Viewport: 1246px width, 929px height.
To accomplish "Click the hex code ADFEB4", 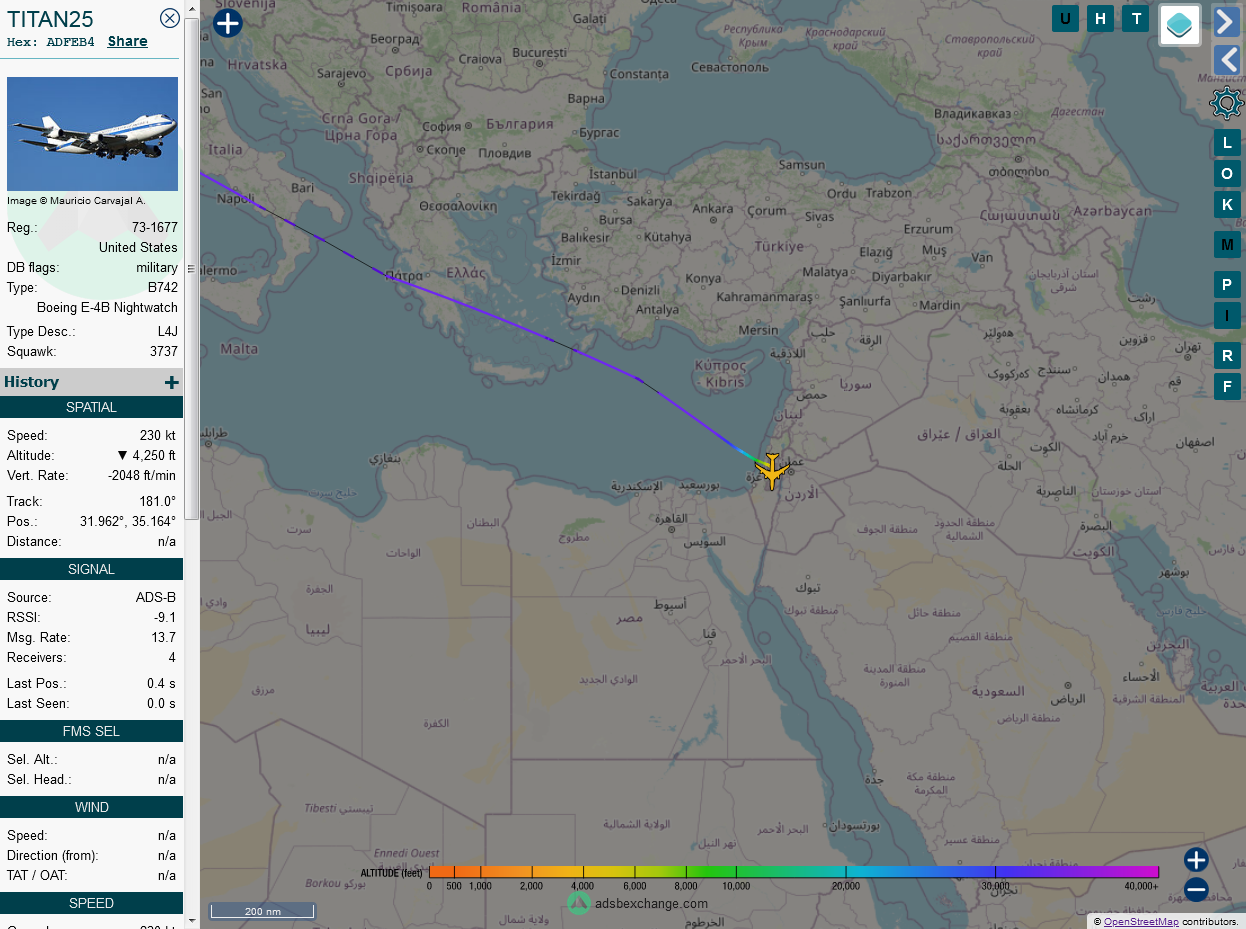I will click(70, 42).
